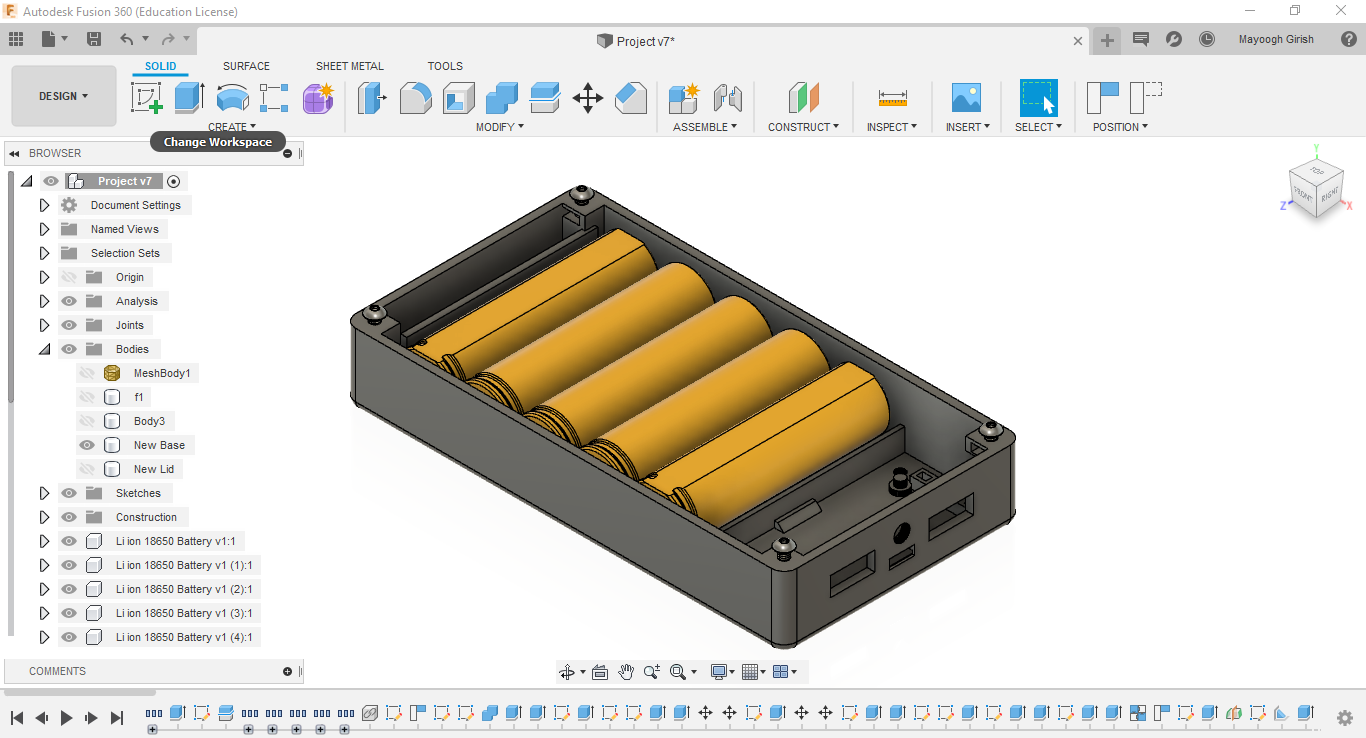Click Capture Position icon
The width and height of the screenshot is (1366, 738).
click(1103, 98)
